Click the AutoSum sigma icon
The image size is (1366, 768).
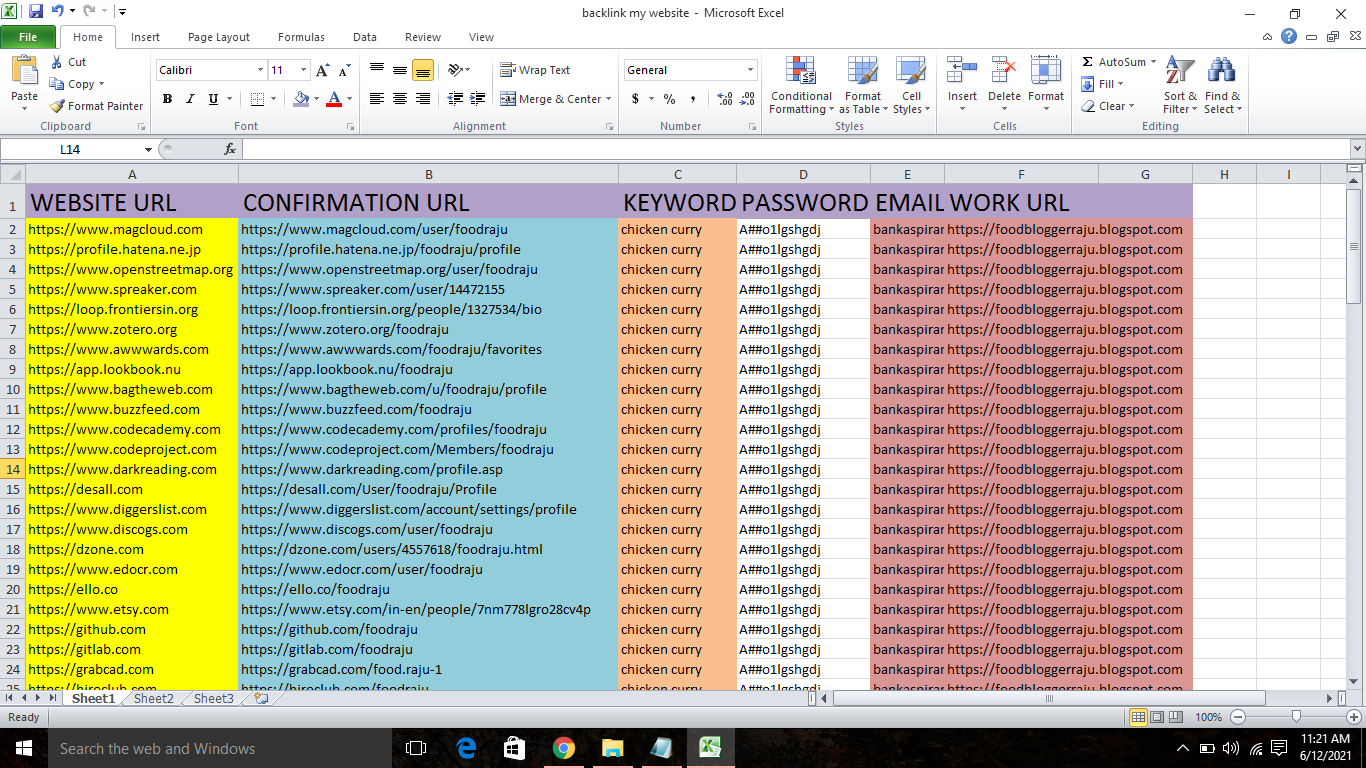[x=1088, y=62]
